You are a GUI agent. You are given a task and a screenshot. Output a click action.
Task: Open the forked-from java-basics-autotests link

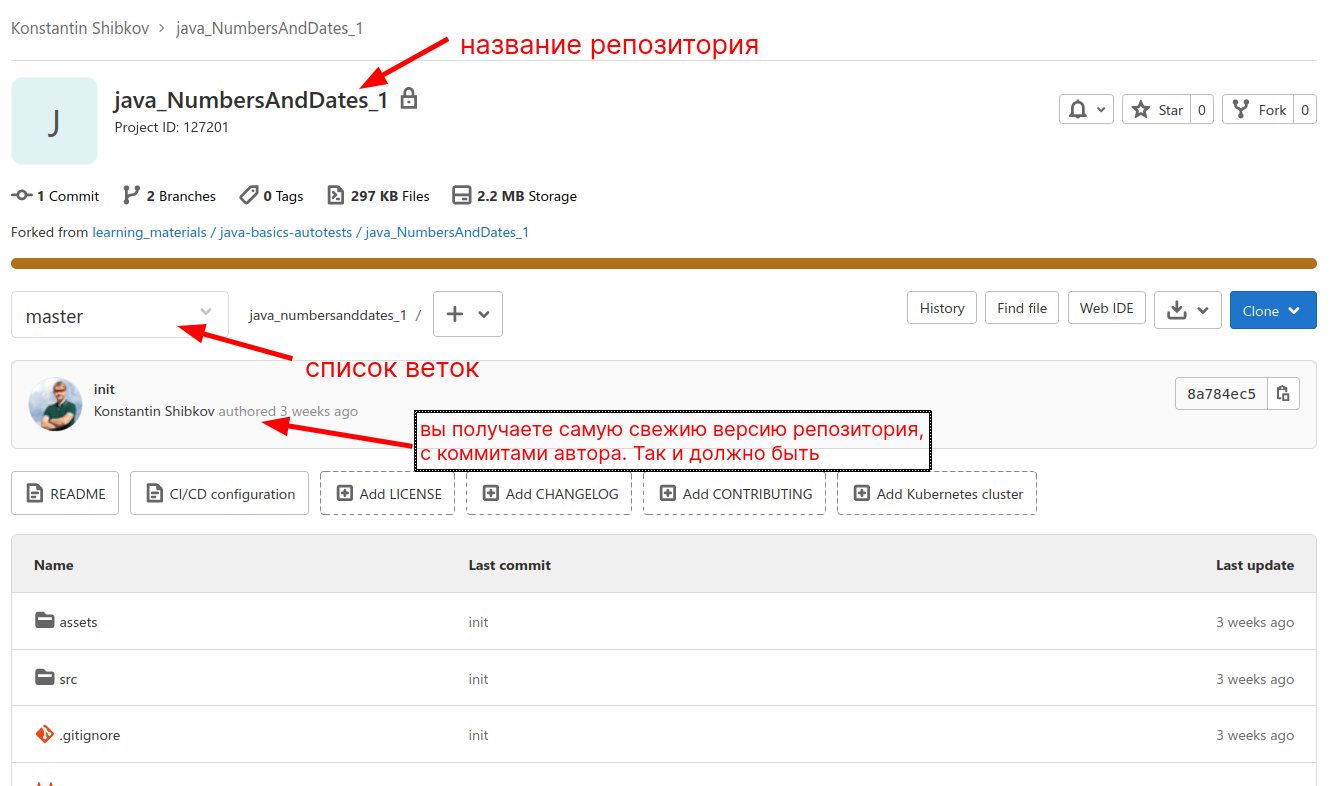286,232
